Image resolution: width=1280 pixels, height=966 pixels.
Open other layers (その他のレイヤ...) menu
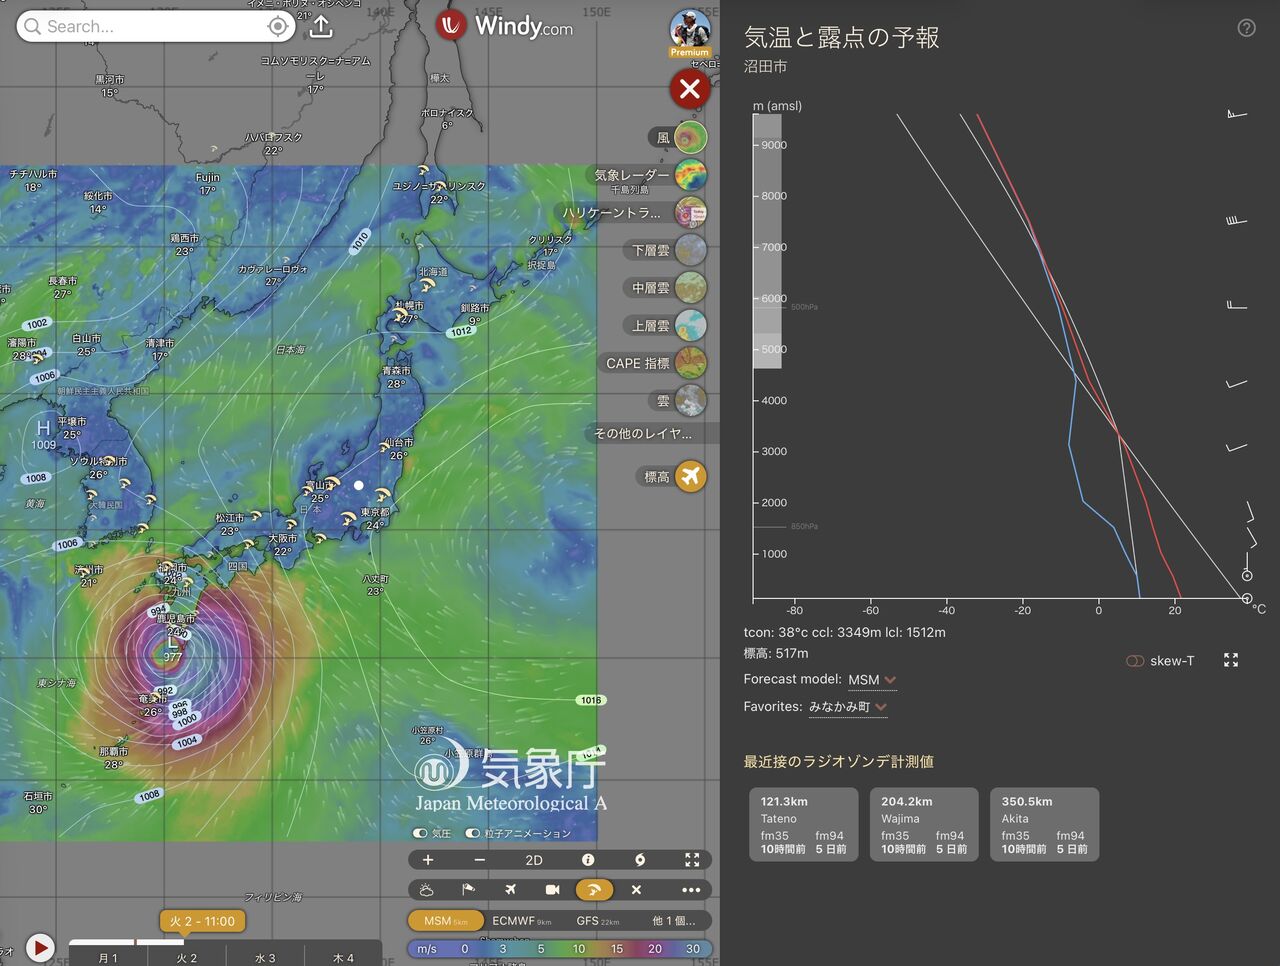pos(643,433)
